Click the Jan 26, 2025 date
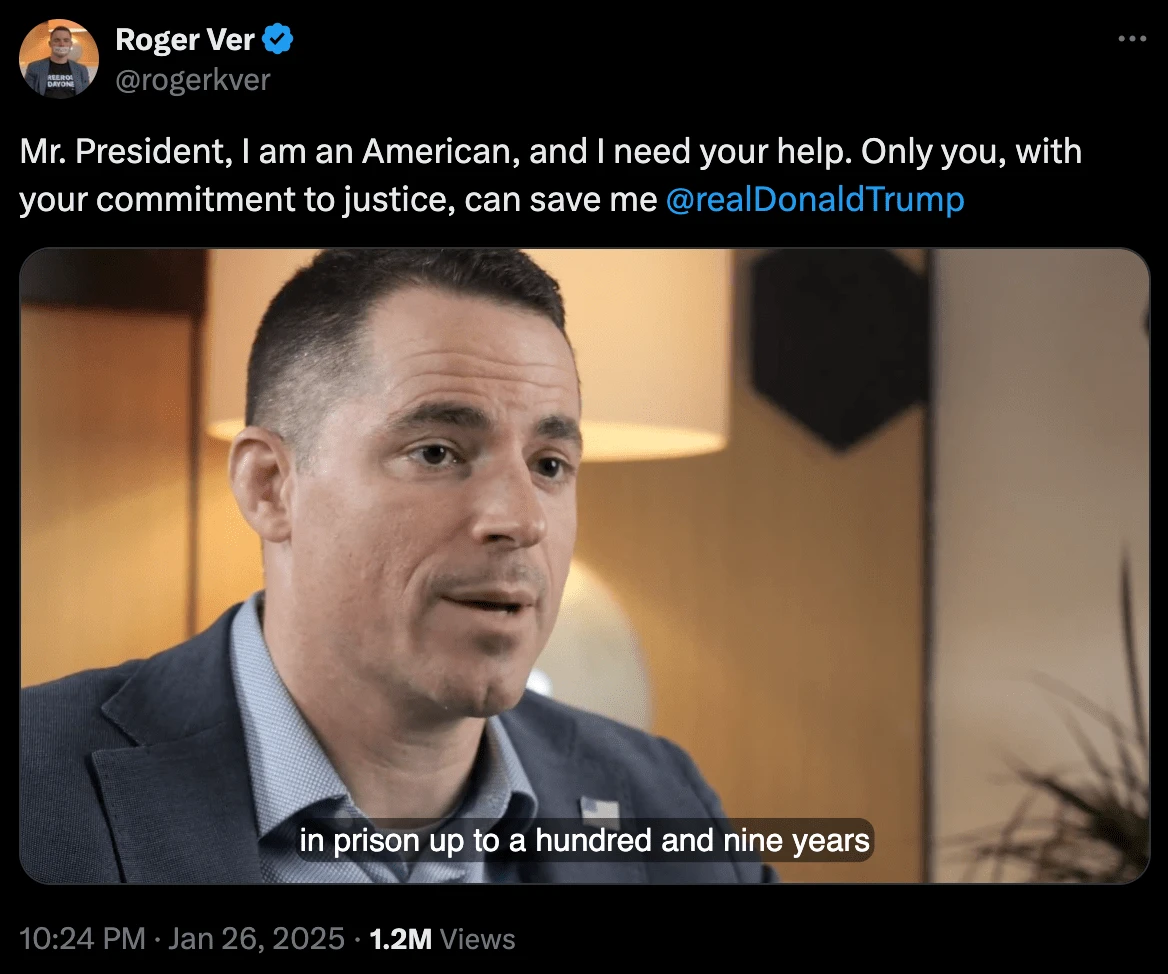This screenshot has width=1168, height=974. [x=256, y=939]
